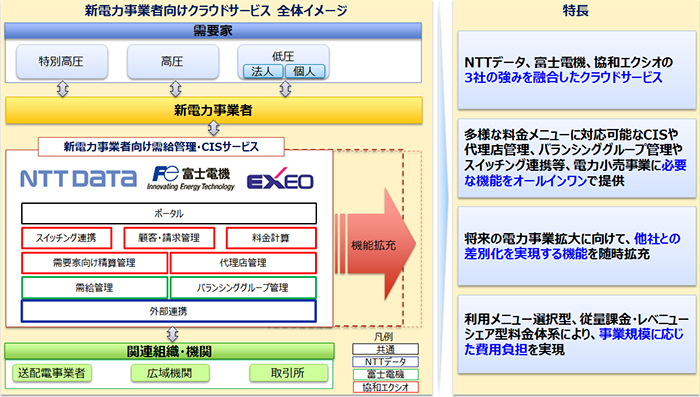Click double arrow below 低圧 box
The height and width of the screenshot is (397, 700).
point(285,89)
